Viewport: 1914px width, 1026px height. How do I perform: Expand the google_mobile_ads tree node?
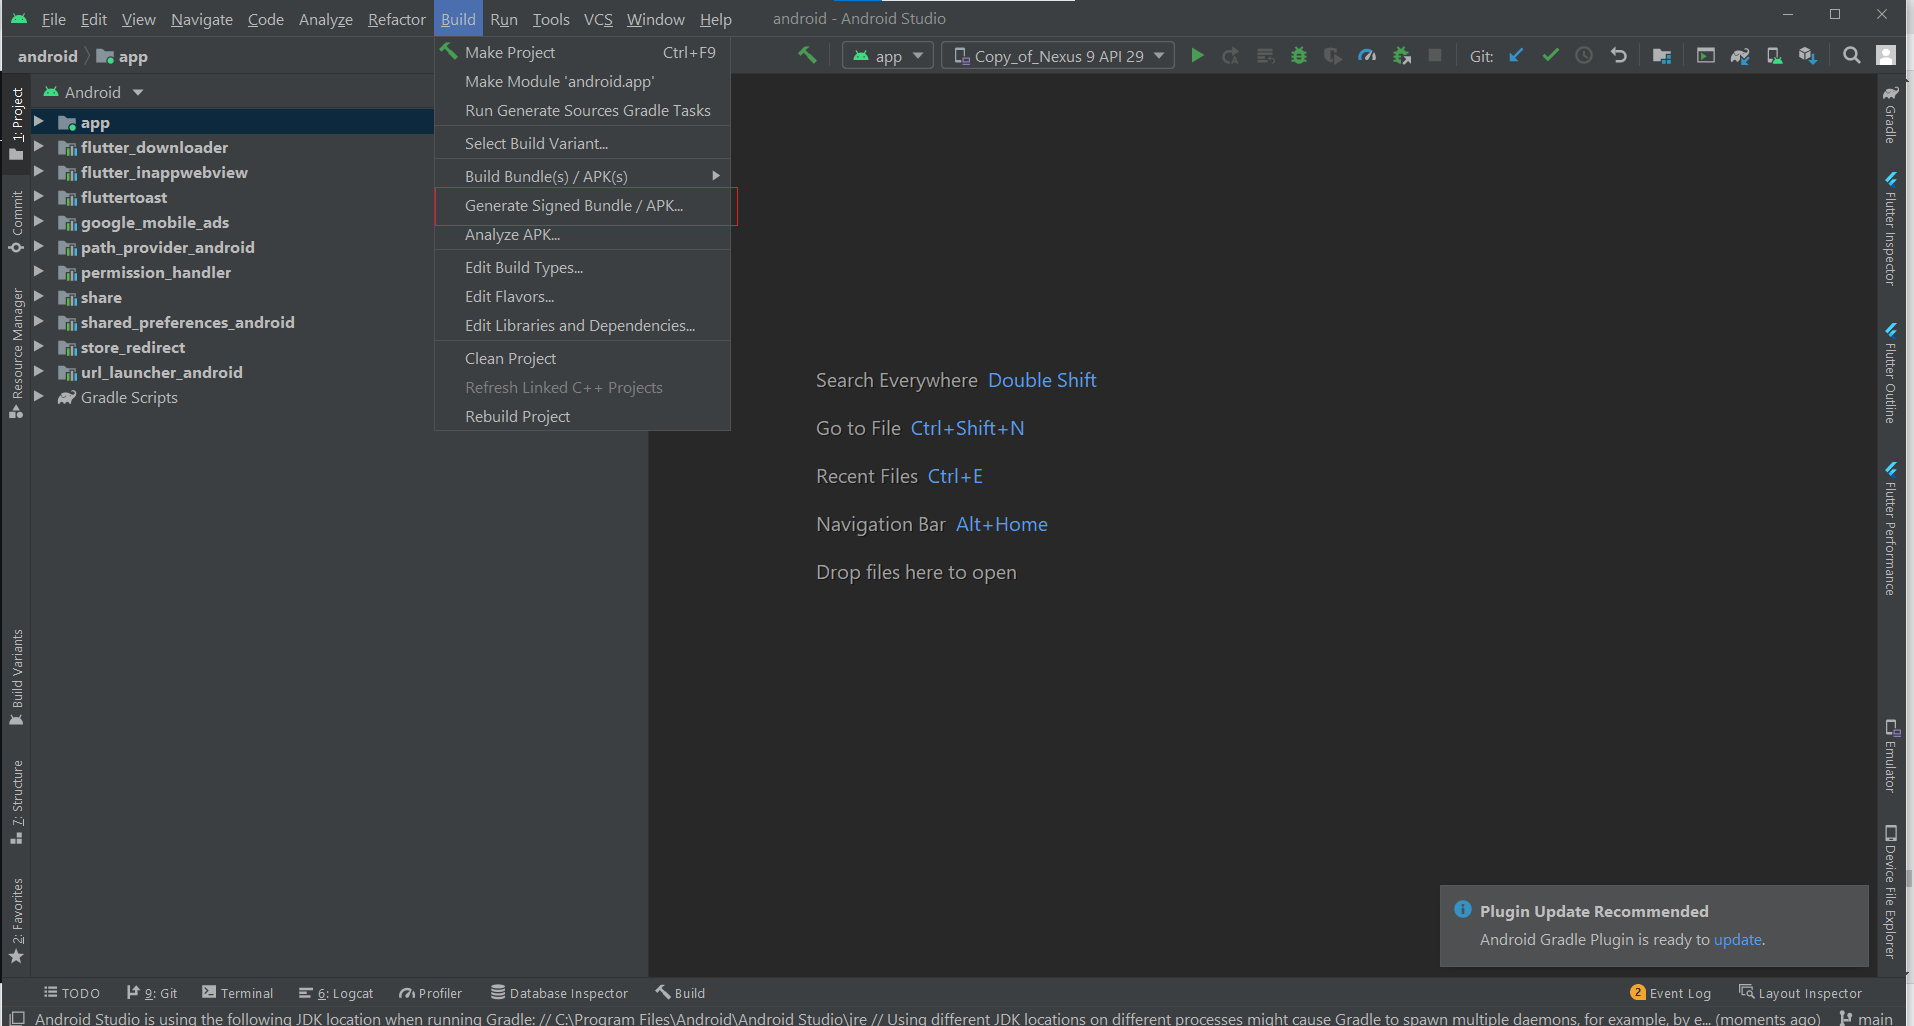[39, 221]
